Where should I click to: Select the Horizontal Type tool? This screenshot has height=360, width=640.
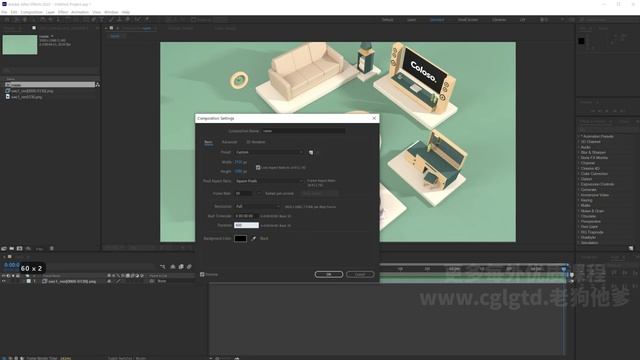(x=101, y=19)
